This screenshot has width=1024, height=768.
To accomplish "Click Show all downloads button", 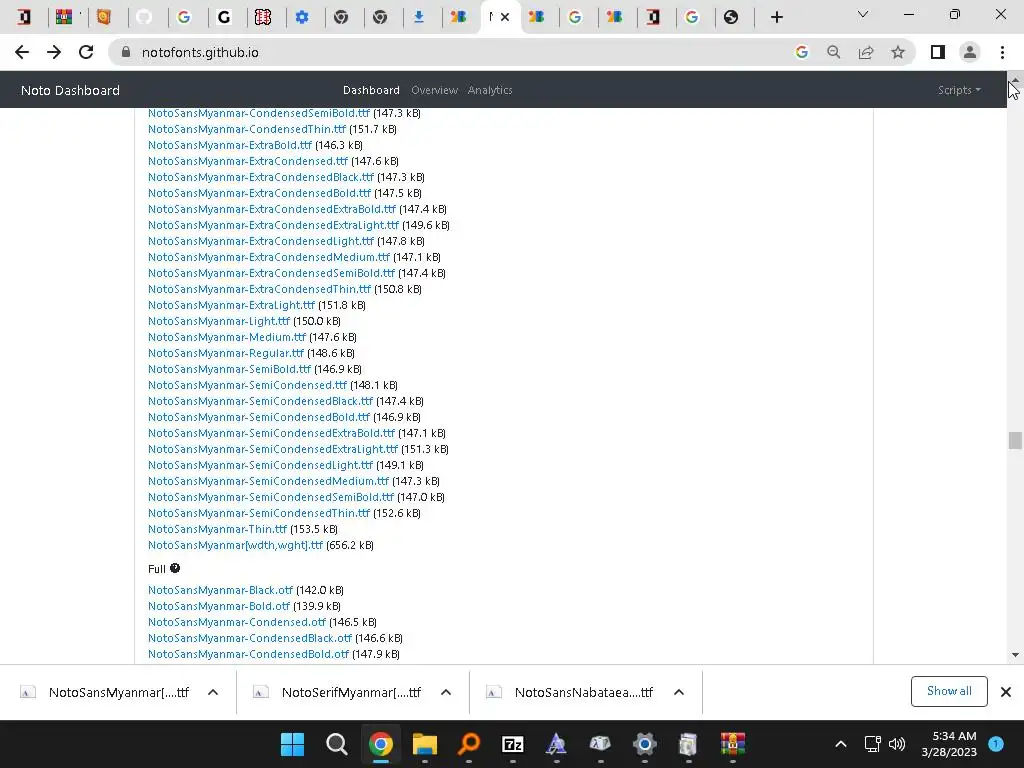I will point(949,691).
